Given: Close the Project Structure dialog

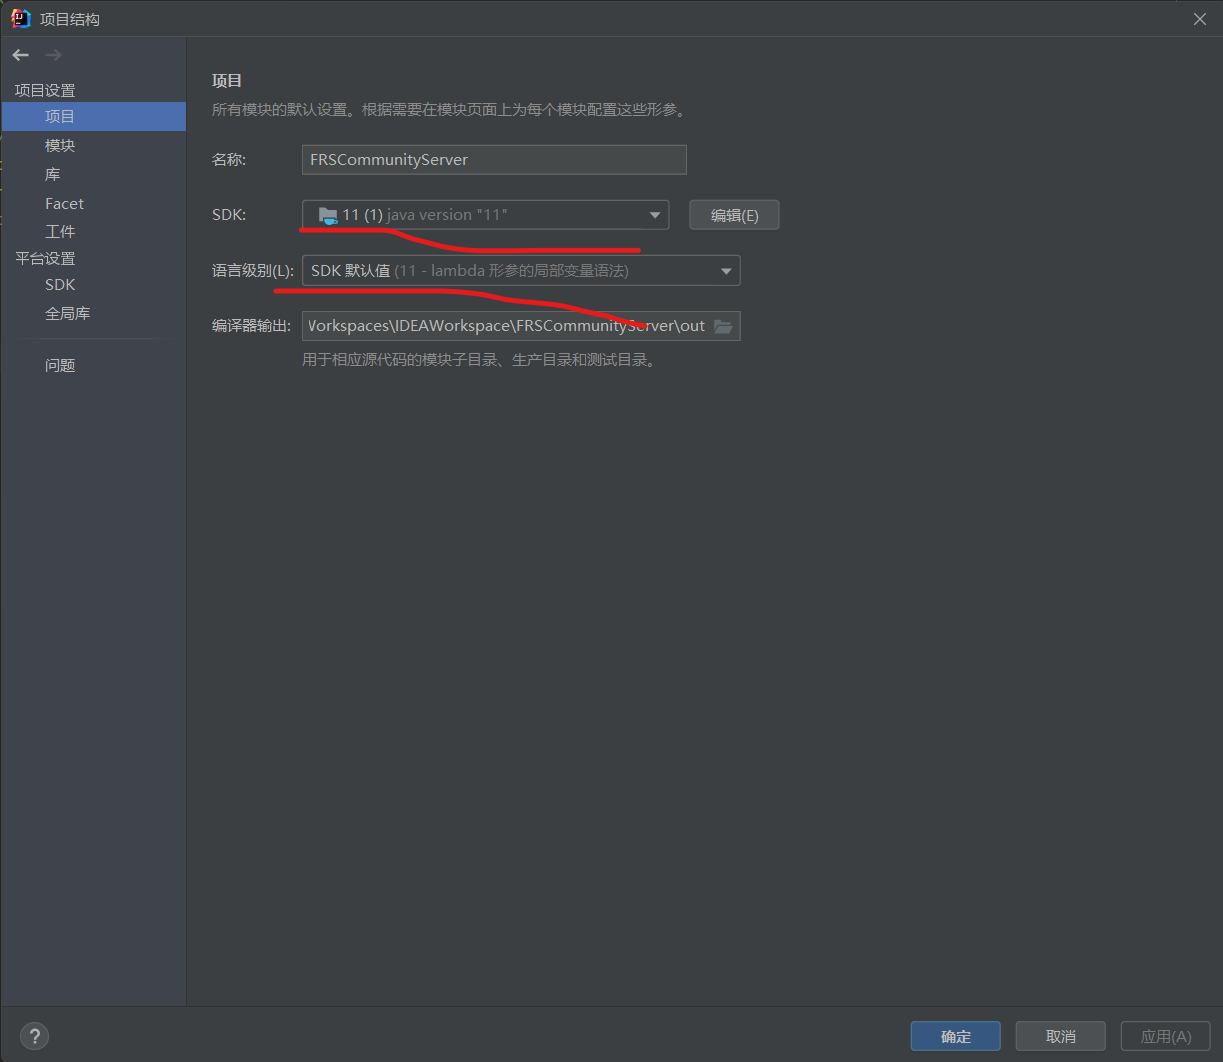Looking at the screenshot, I should 1200,19.
